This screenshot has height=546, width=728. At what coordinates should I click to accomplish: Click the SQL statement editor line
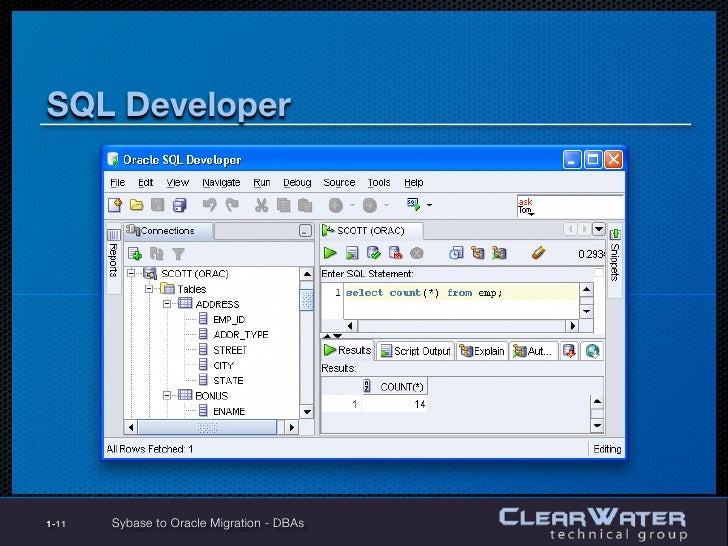point(462,292)
